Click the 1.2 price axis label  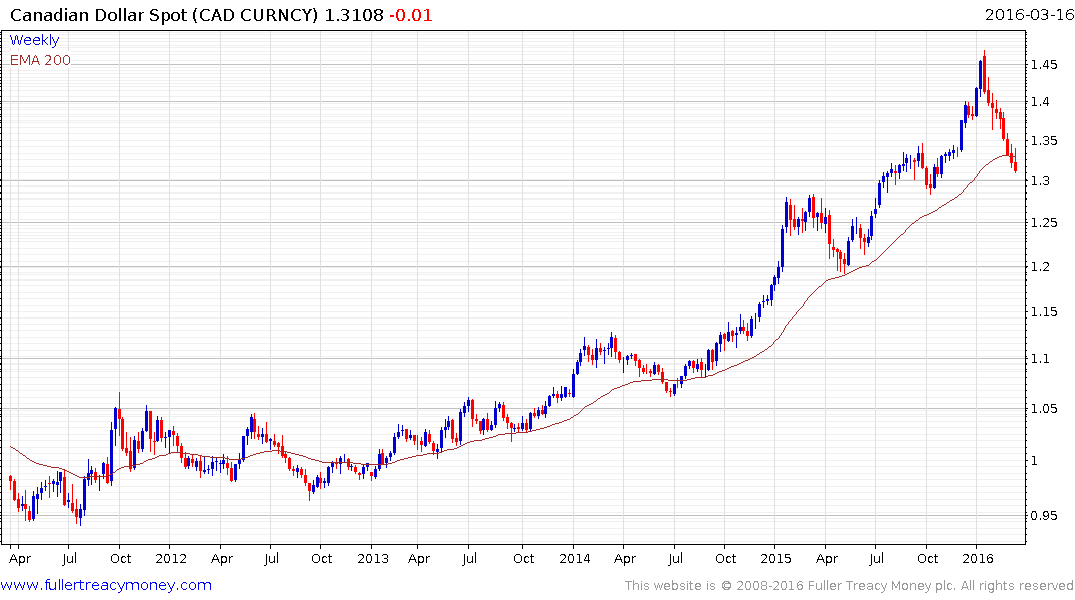pos(1040,267)
